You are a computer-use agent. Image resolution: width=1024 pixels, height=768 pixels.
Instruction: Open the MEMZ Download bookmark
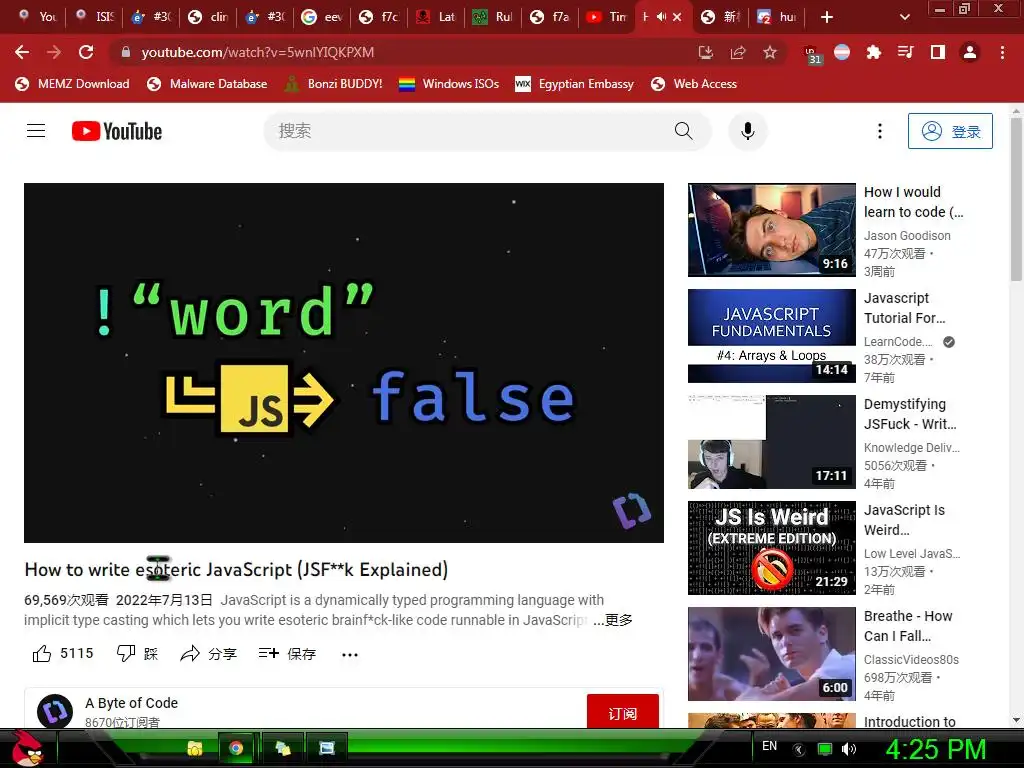pos(72,84)
